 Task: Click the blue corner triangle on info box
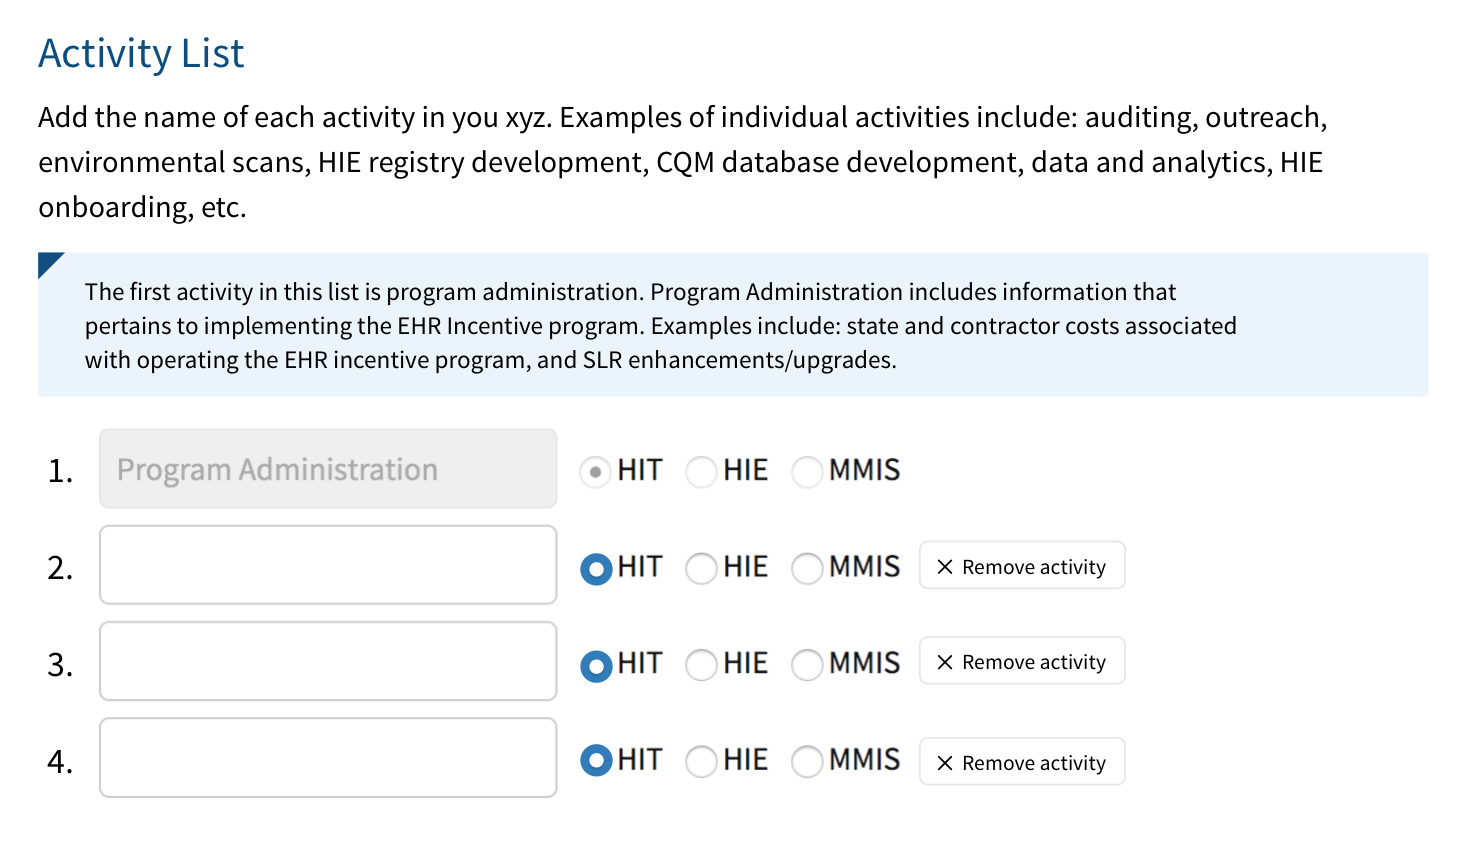48,262
